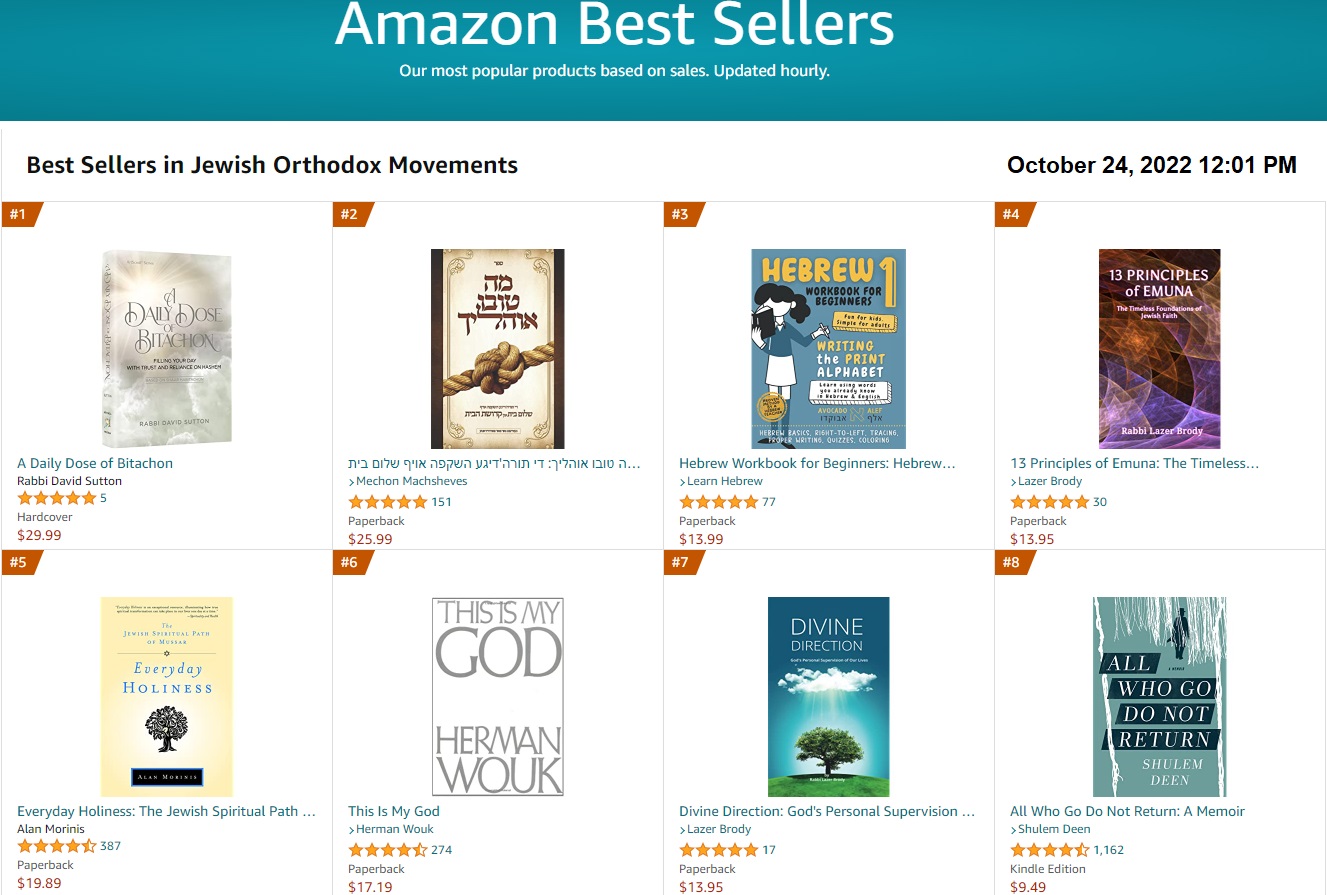Open the Mechon Machsheves author link
The width and height of the screenshot is (1327, 895).
point(411,481)
